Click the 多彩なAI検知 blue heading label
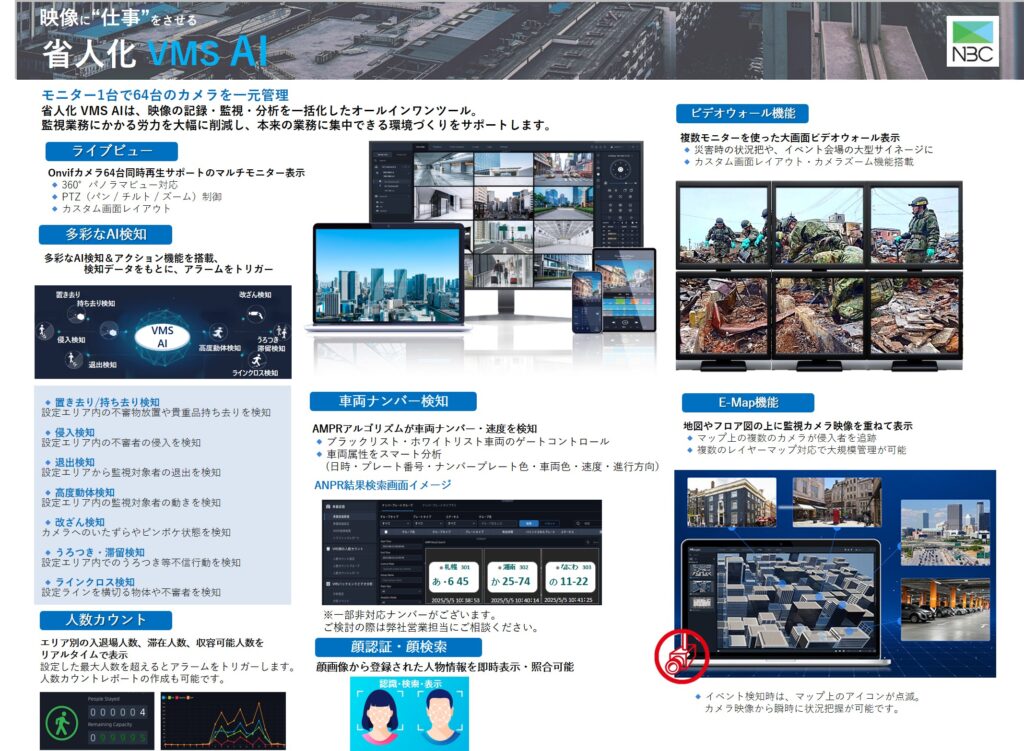Screen dimensions: 1024x751 [x=105, y=234]
